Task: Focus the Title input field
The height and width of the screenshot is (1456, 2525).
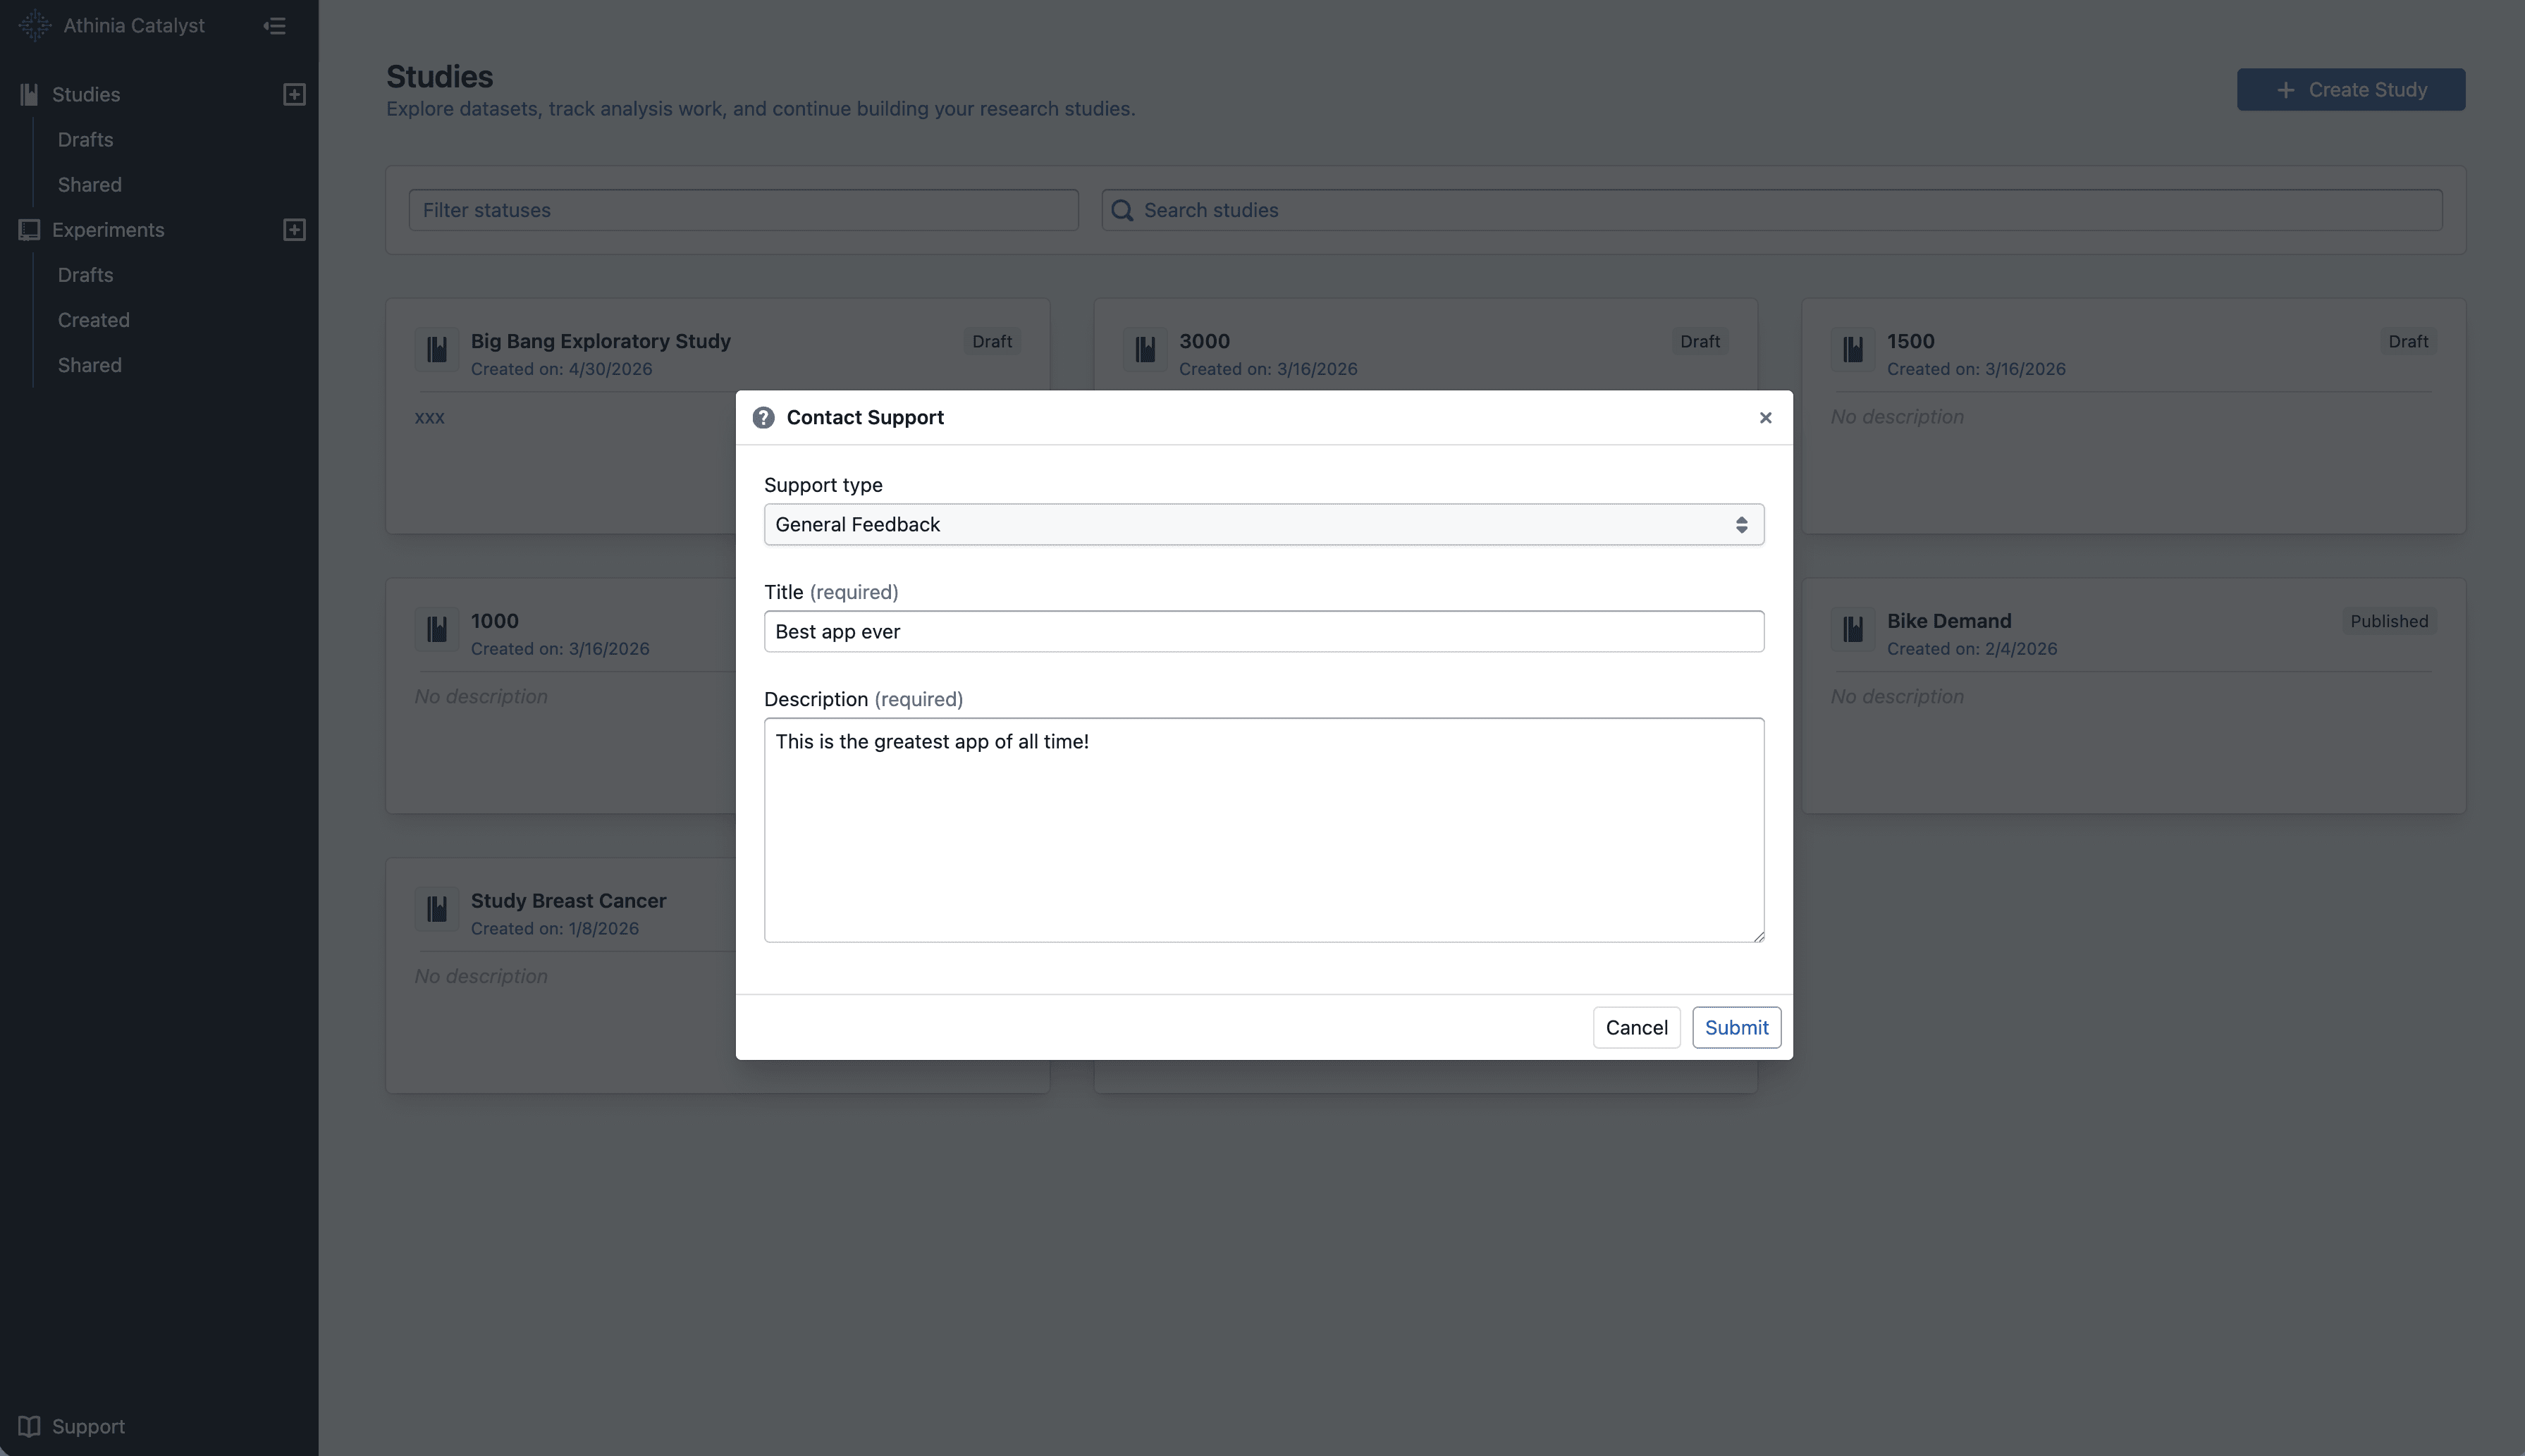Action: pos(1264,632)
